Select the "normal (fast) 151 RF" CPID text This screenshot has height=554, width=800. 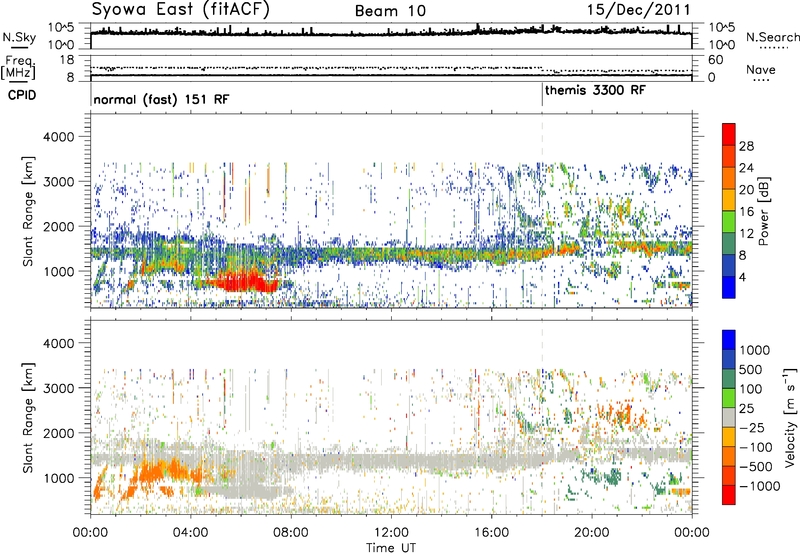tap(161, 99)
